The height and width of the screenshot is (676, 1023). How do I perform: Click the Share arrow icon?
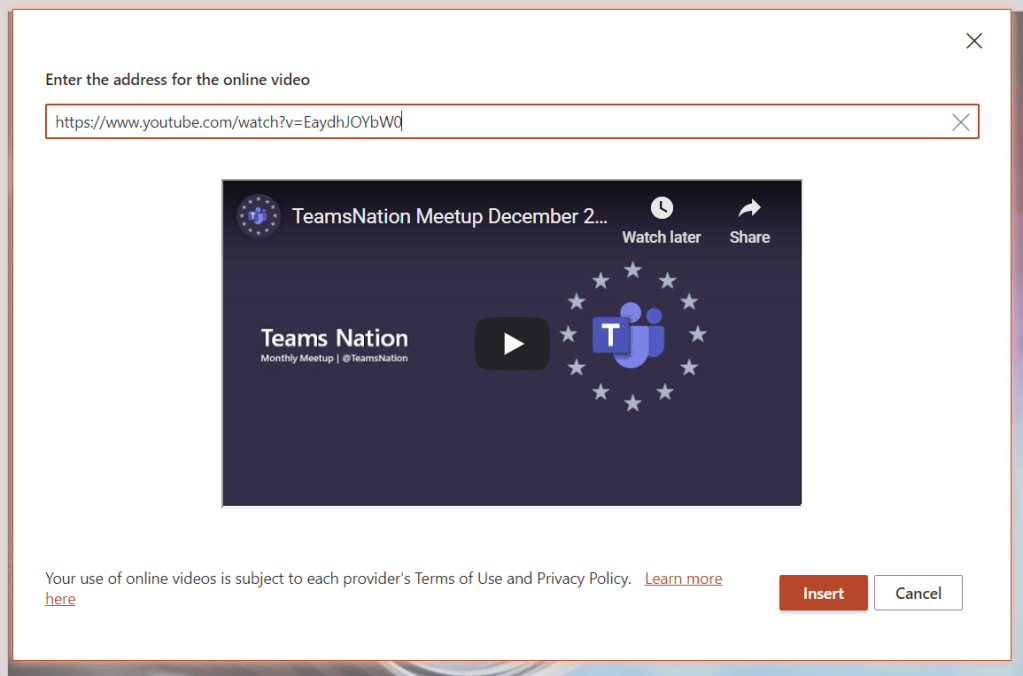click(749, 208)
